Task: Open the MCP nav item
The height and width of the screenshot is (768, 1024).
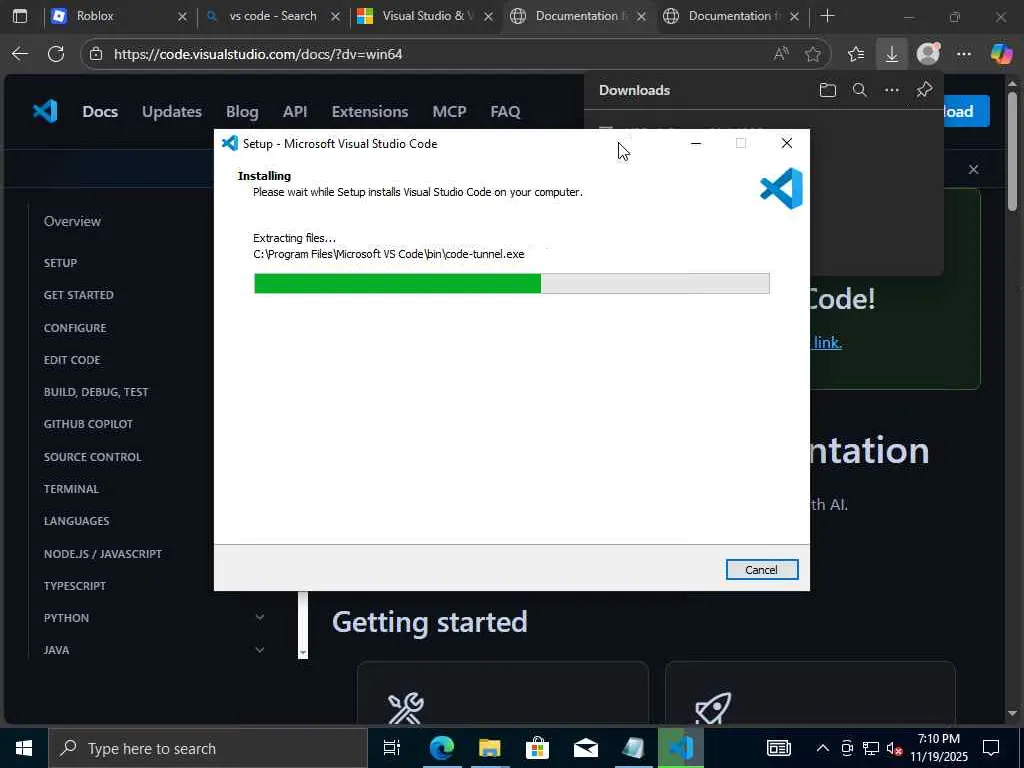Action: click(x=449, y=112)
